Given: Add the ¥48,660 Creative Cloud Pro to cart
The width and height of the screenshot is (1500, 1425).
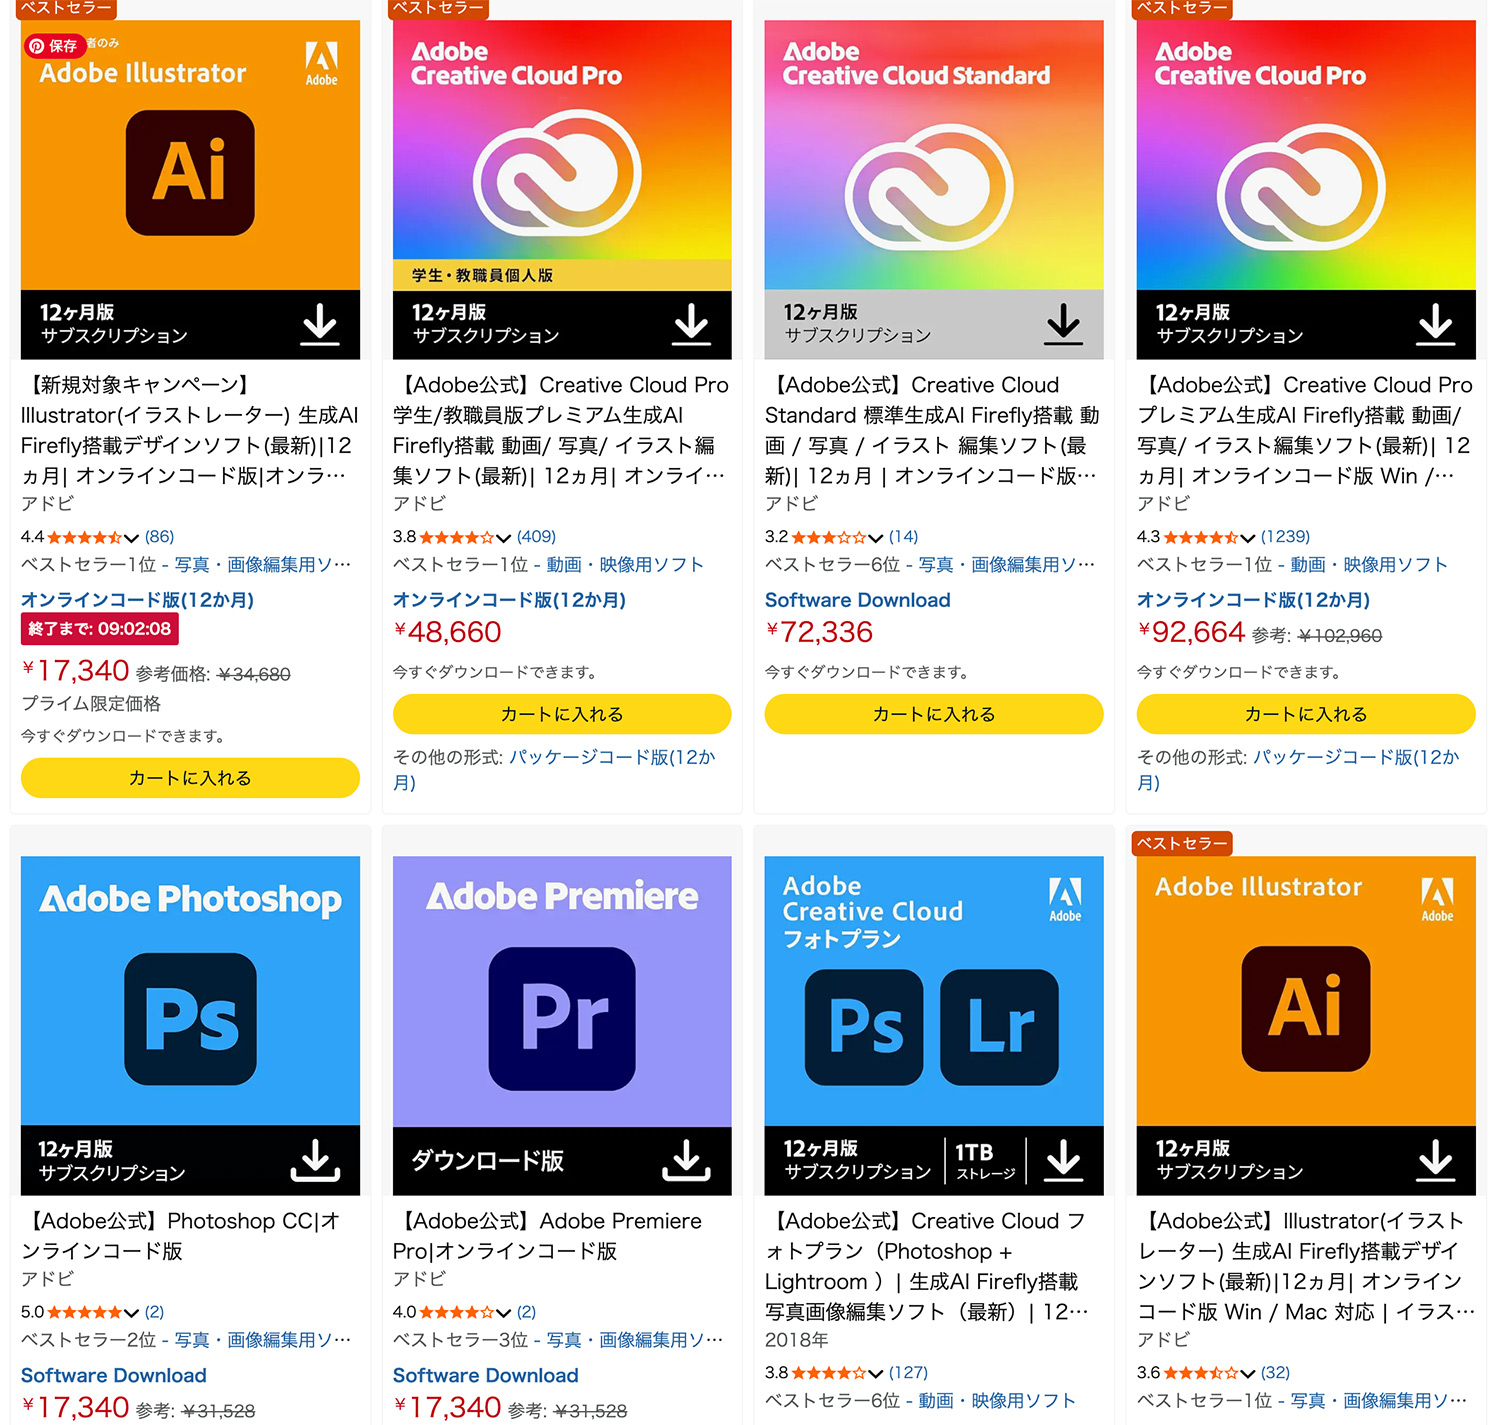Looking at the screenshot, I should [x=562, y=714].
